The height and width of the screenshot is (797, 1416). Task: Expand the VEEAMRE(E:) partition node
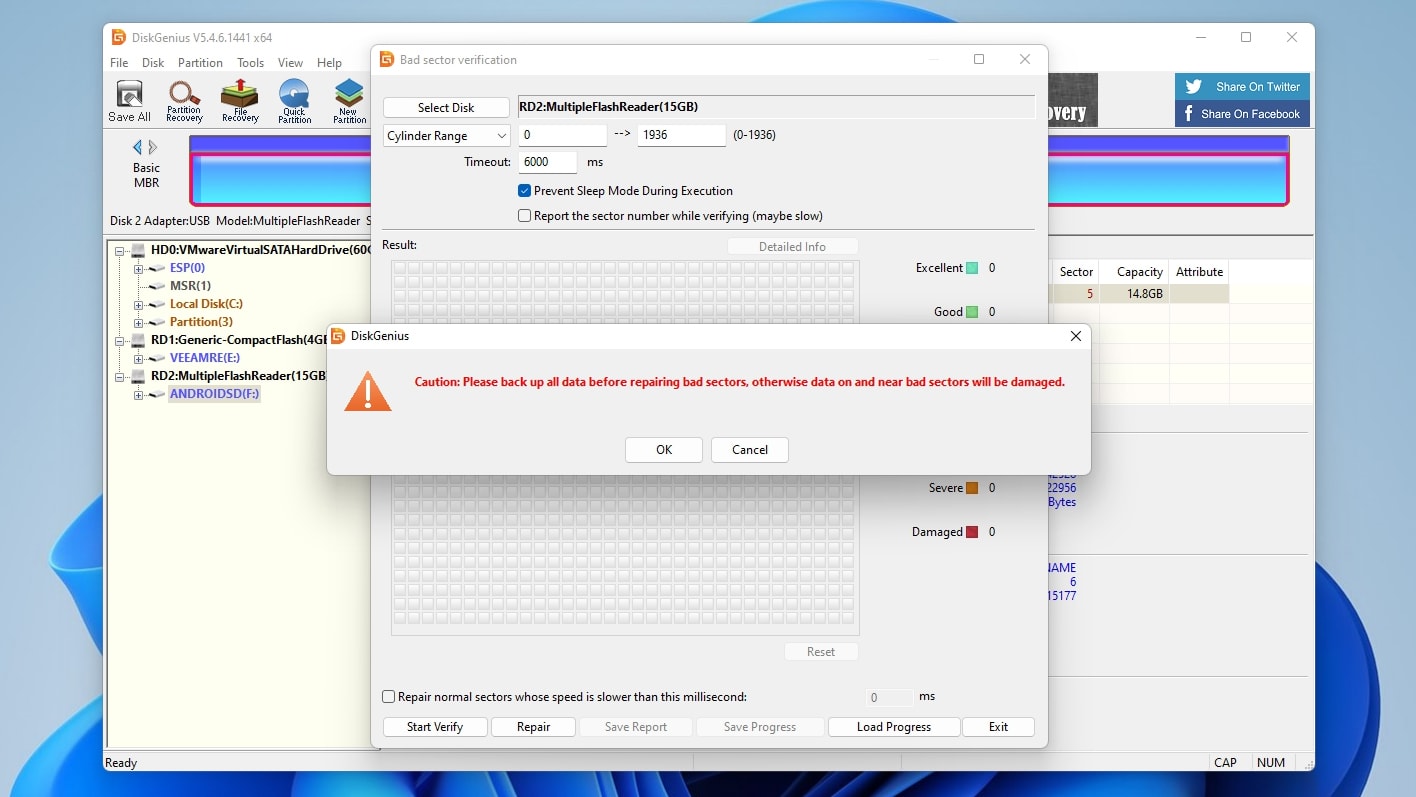(139, 357)
